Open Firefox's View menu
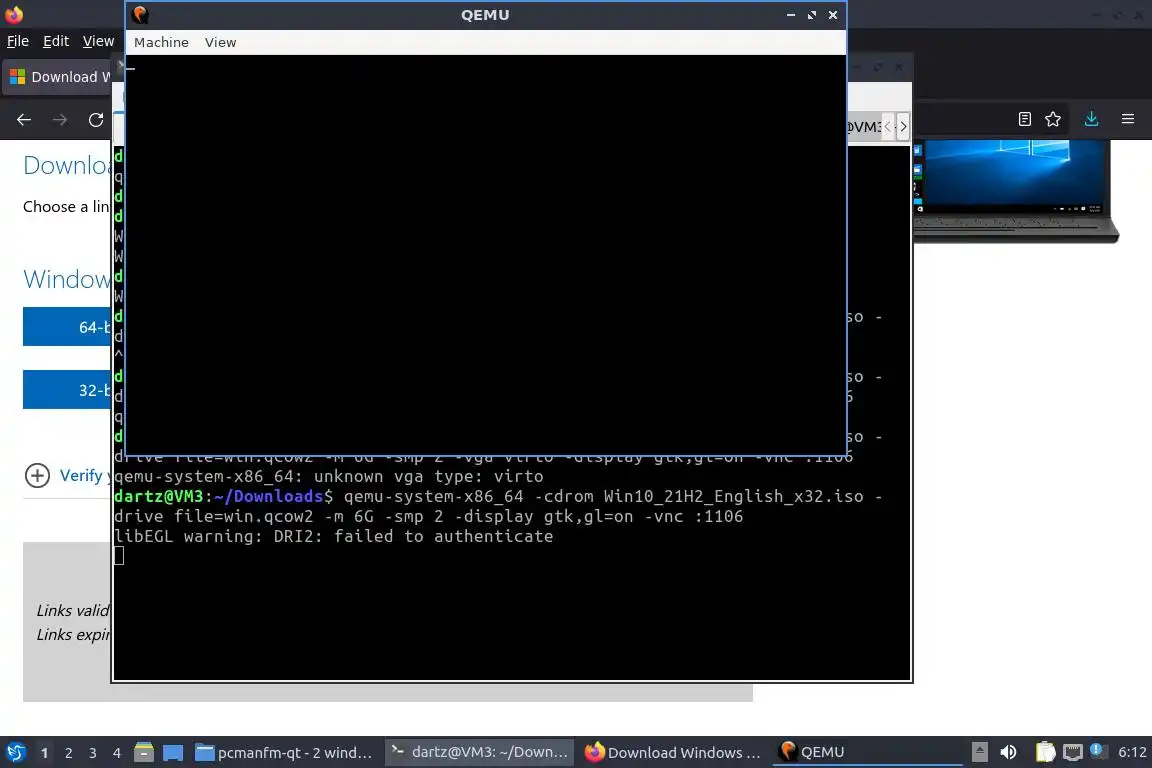This screenshot has height=768, width=1152. click(98, 41)
